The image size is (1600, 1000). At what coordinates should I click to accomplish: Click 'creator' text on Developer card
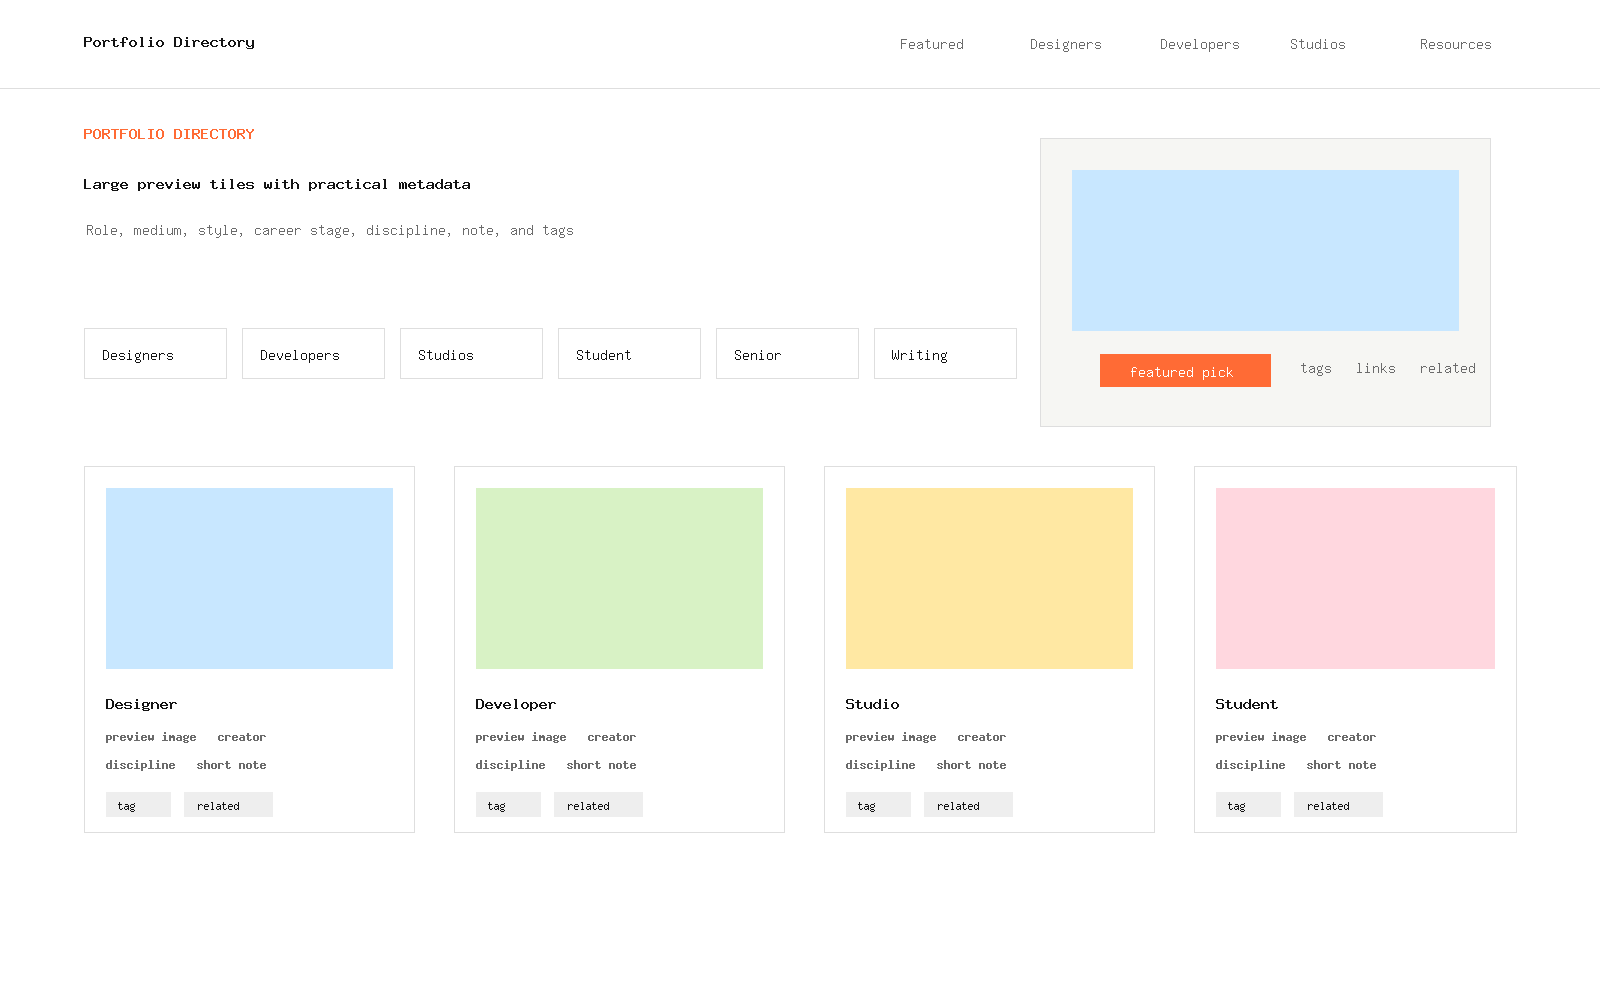click(612, 737)
